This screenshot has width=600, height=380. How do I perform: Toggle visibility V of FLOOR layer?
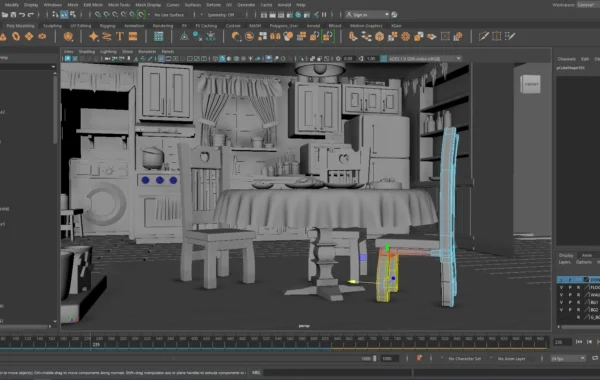(x=561, y=287)
